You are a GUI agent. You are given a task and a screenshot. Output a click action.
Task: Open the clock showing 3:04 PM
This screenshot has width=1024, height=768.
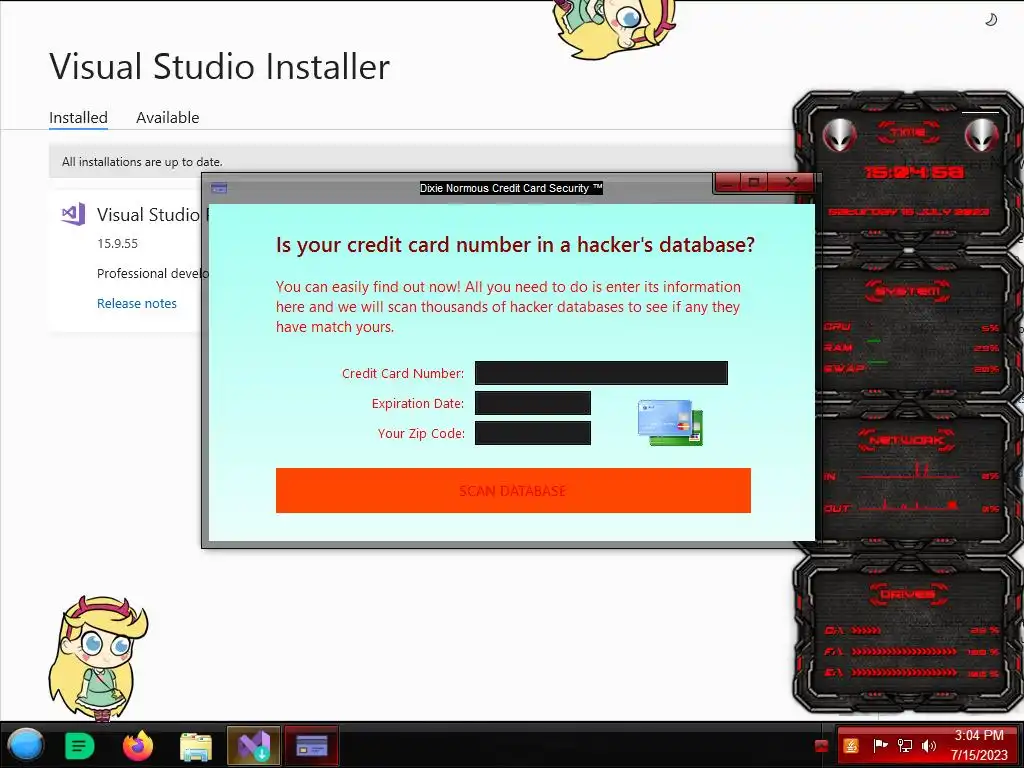point(978,735)
